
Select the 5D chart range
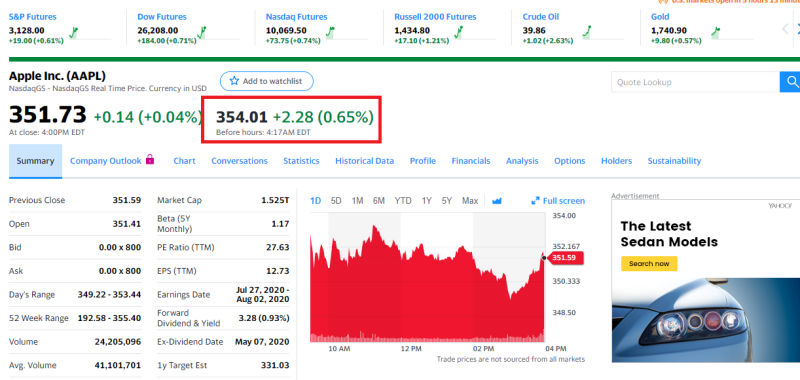(336, 201)
